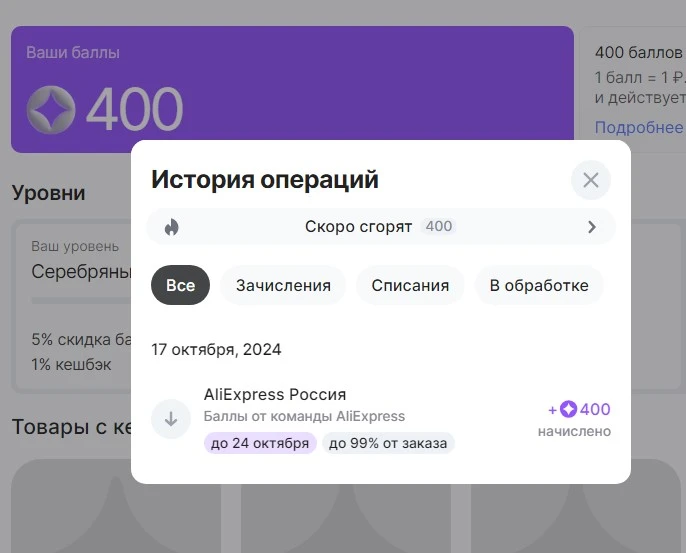
Task: Click the Ваши баллы label
Action: coord(73,52)
